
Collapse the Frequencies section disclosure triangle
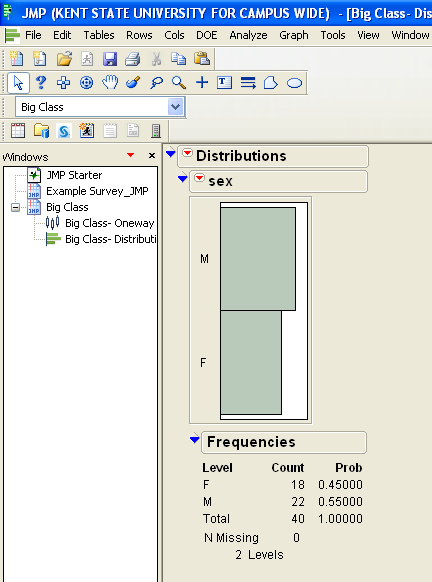194,439
